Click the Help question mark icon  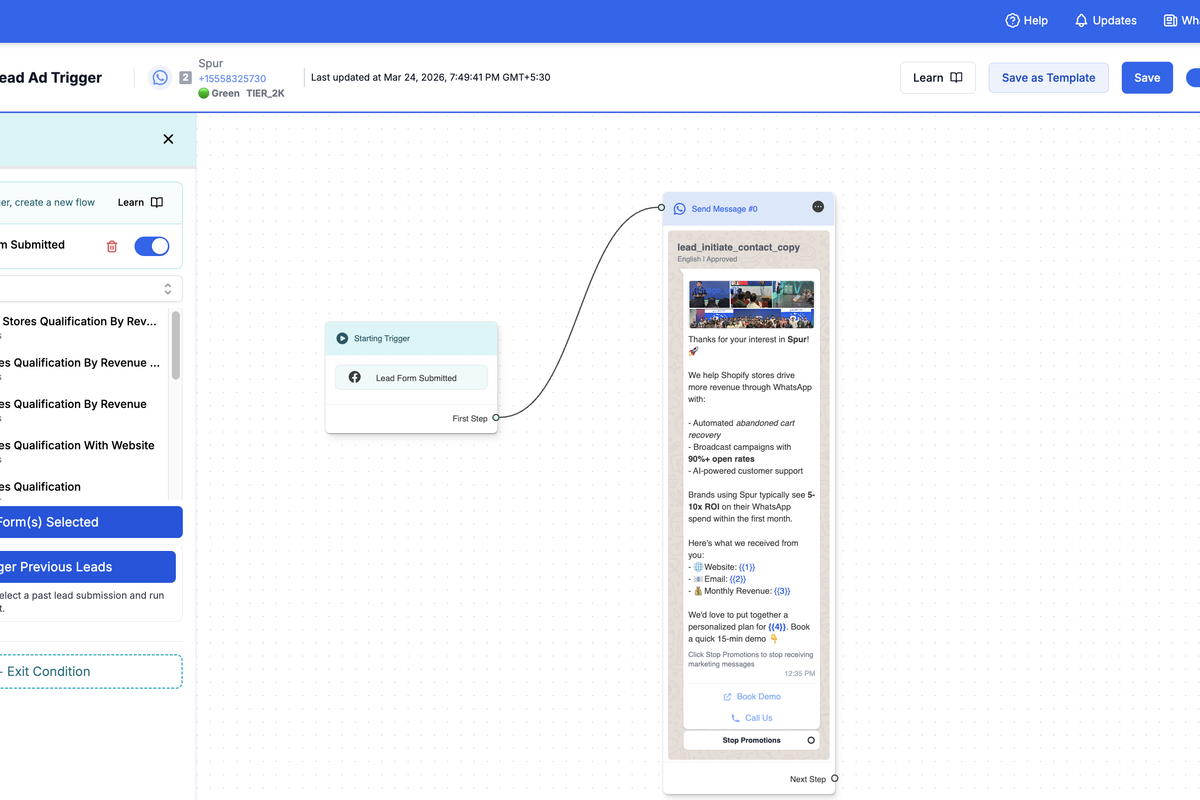1012,20
